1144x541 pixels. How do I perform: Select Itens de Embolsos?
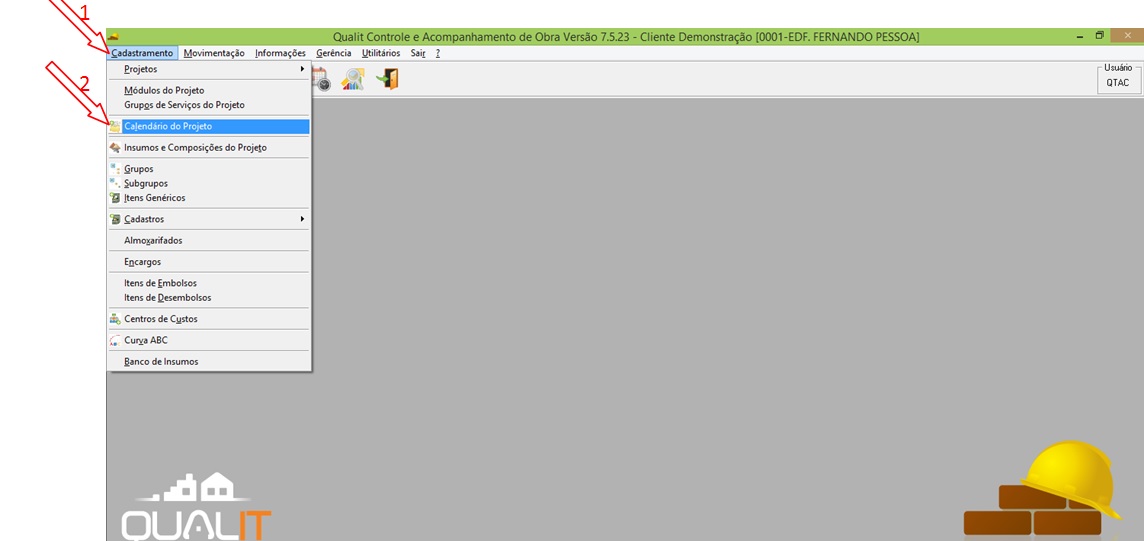point(209,283)
